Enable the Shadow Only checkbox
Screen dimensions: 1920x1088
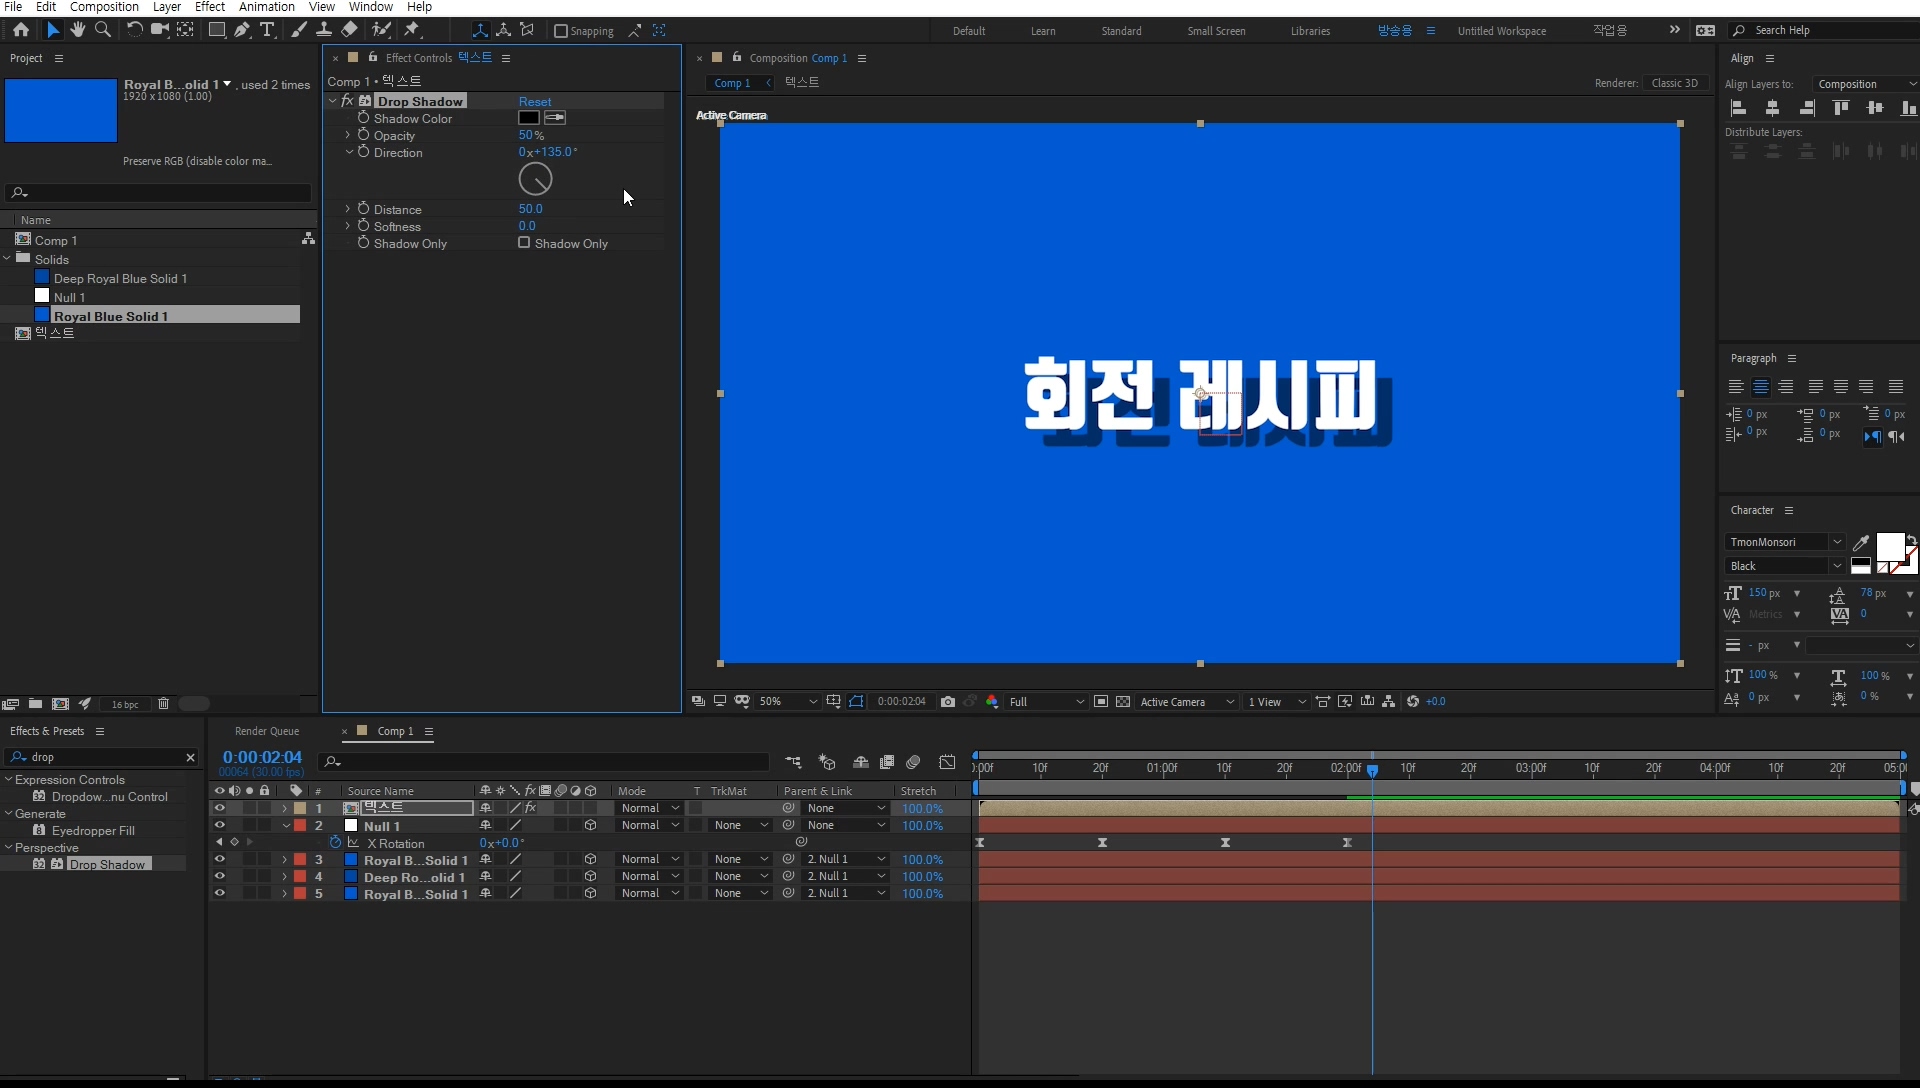tap(524, 243)
